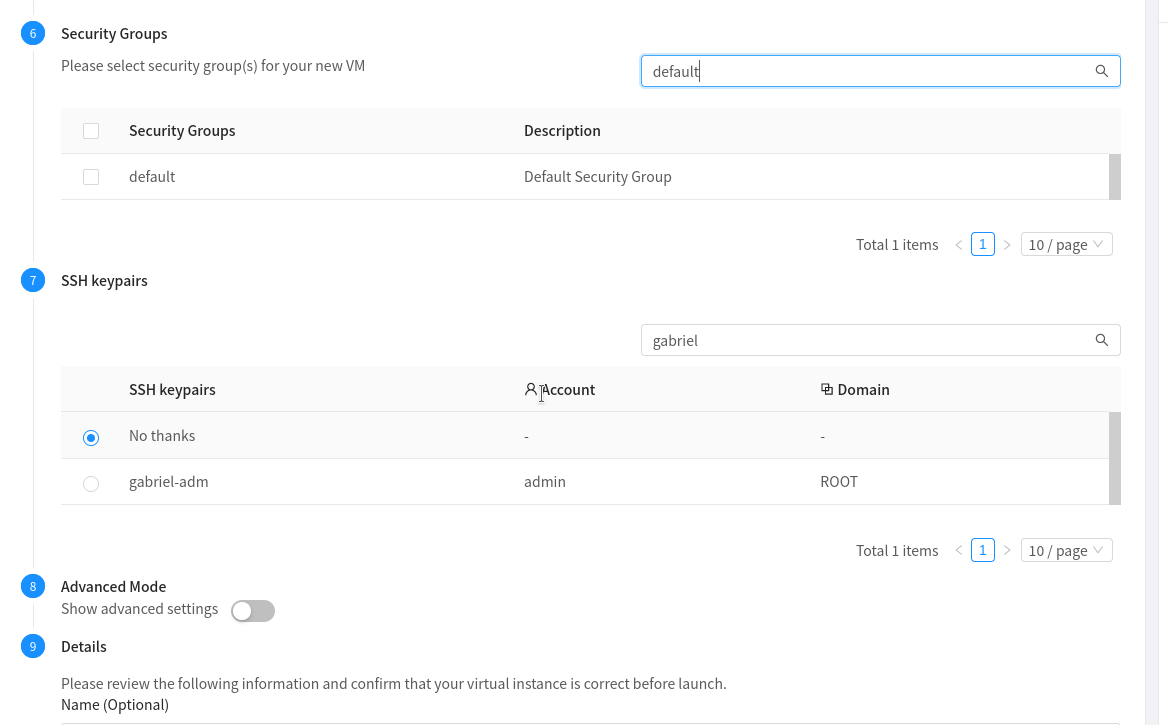The width and height of the screenshot is (1168, 725).
Task: Click the step 9 circle icon
Action: 32,646
